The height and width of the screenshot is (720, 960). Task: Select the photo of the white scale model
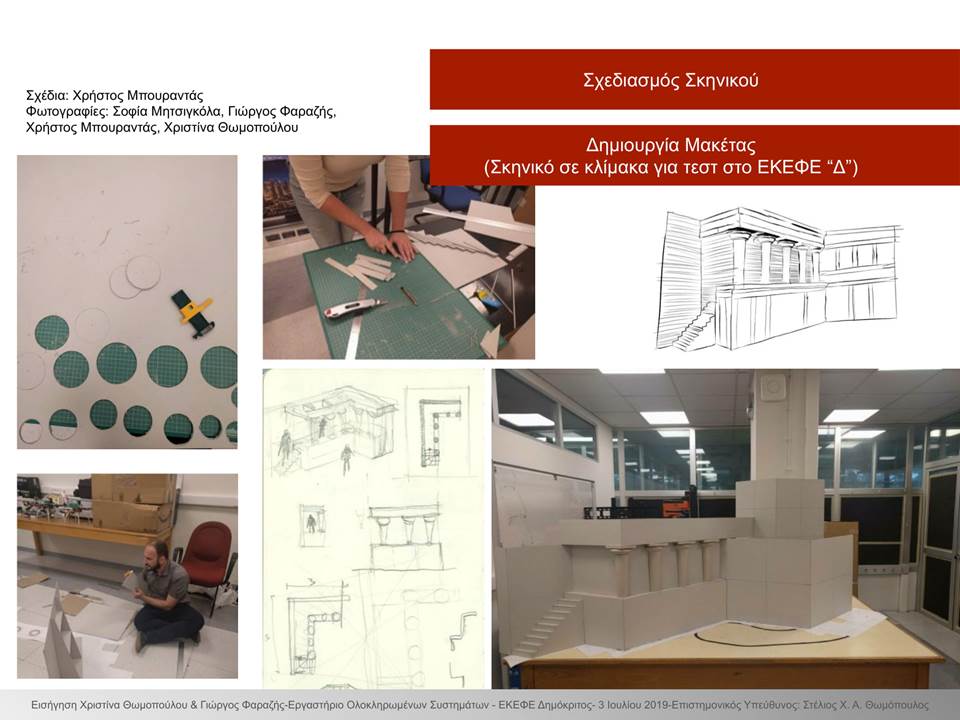[x=726, y=529]
